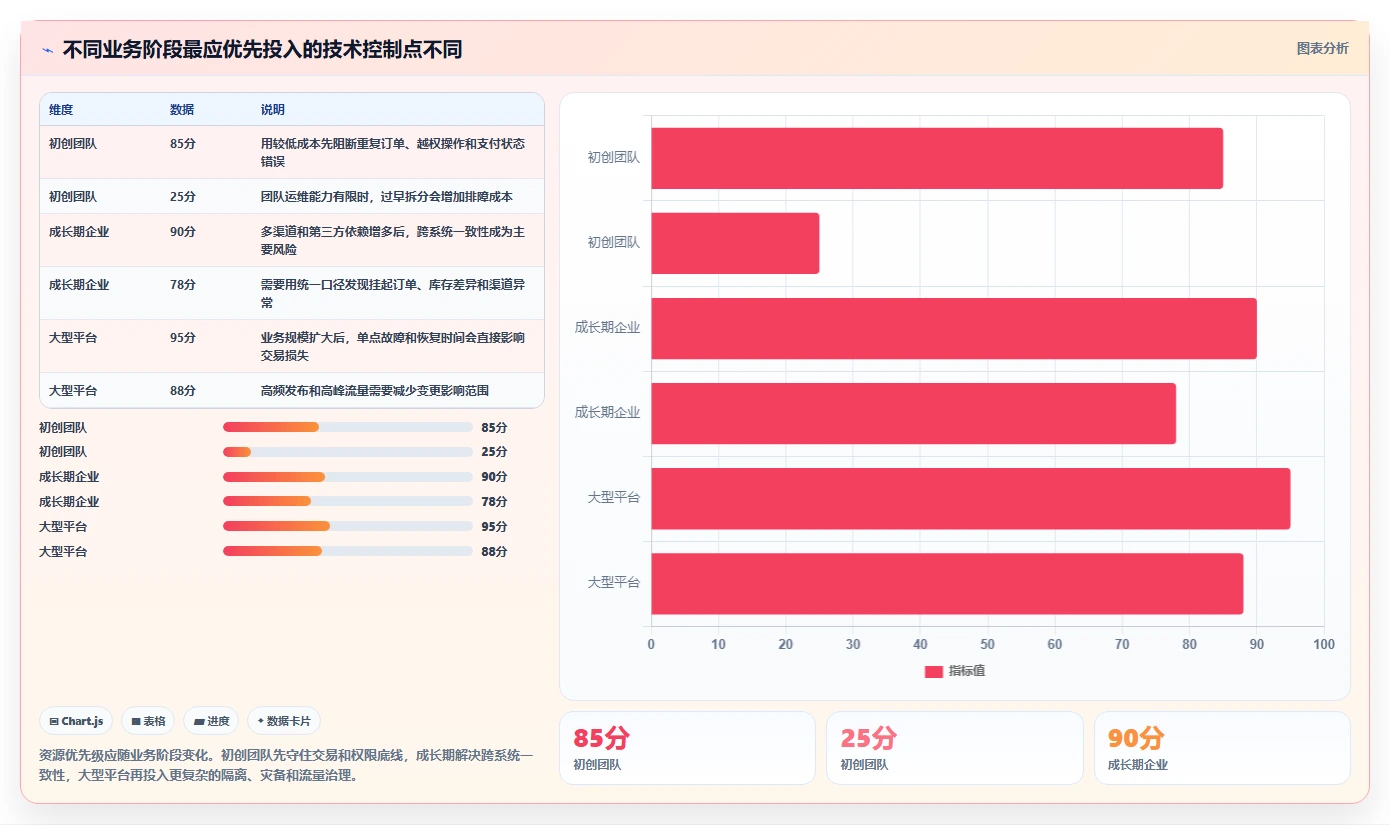Click the 指标值 legend label
The height and width of the screenshot is (825, 1390).
(x=967, y=671)
